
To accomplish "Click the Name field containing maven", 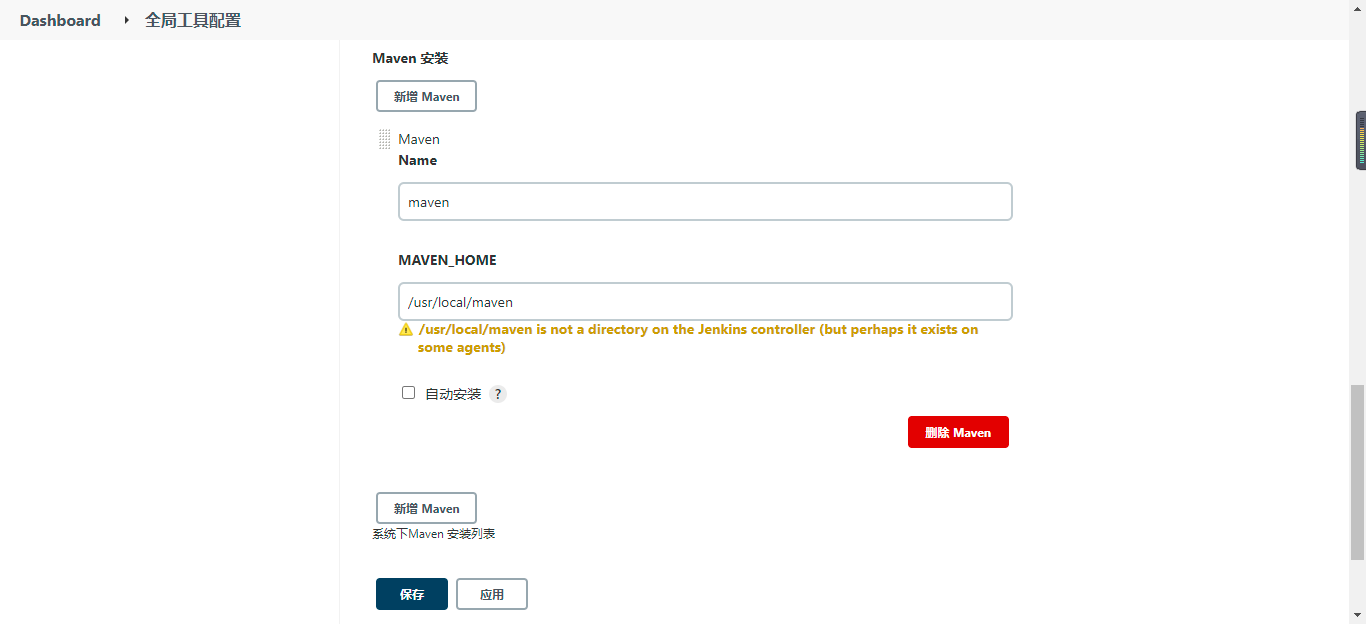I will [705, 201].
